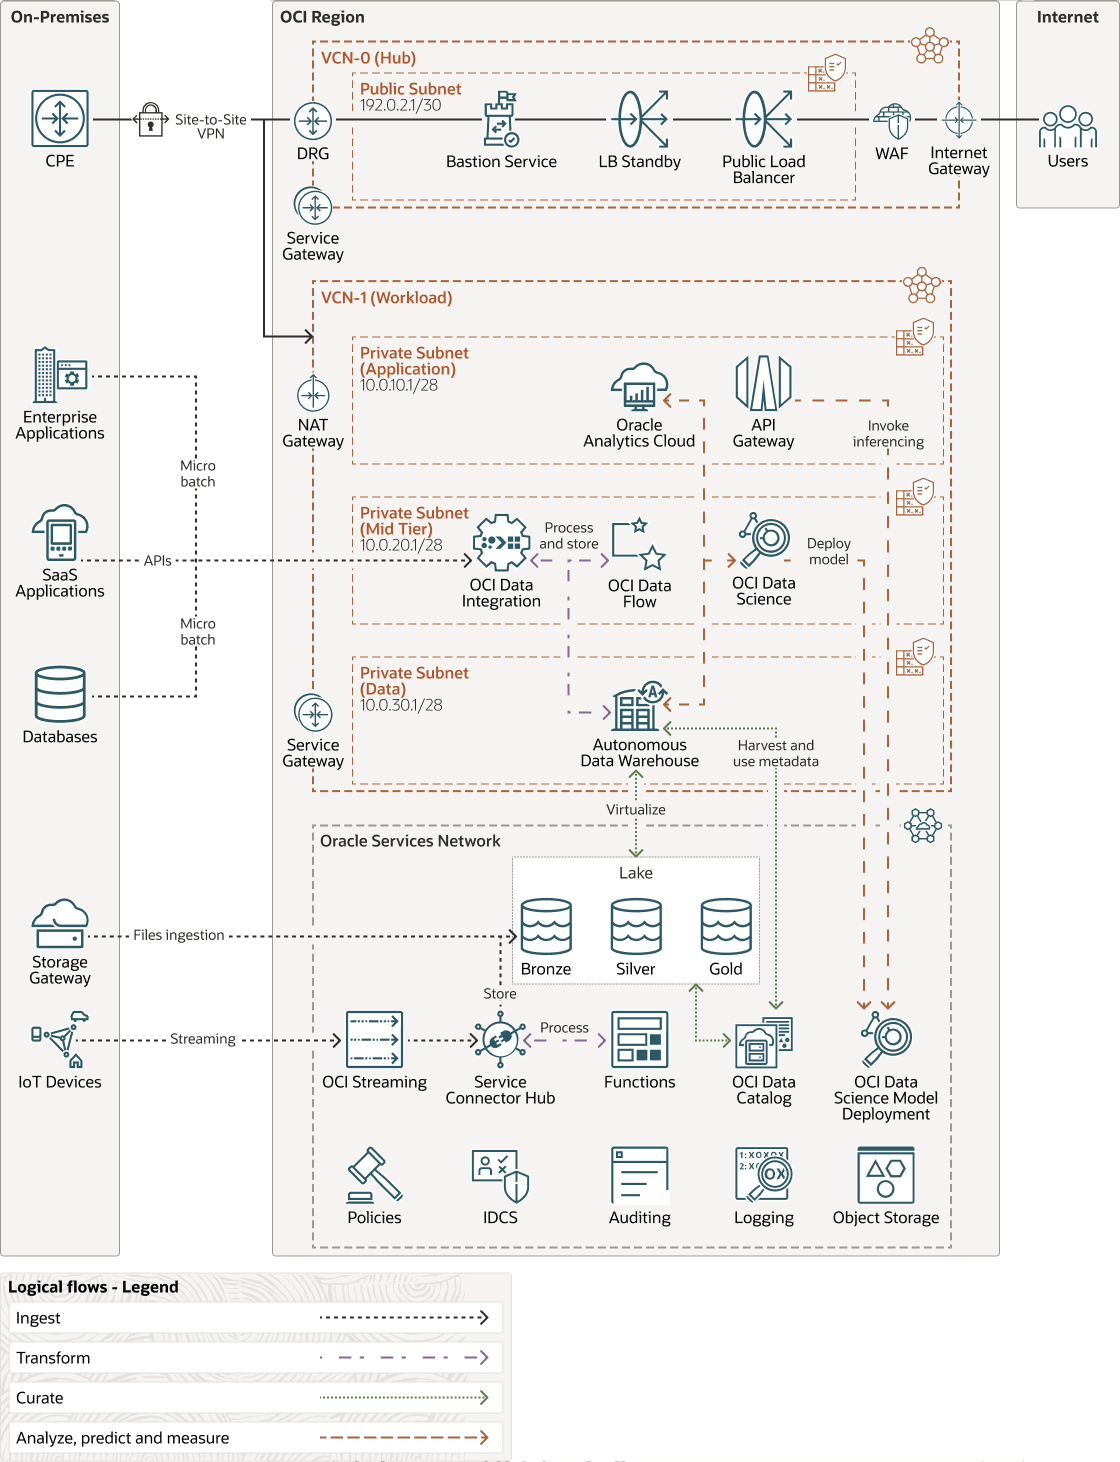The width and height of the screenshot is (1120, 1462).
Task: Select the 192.0.2.1/30 subnet address
Action: coord(401,105)
